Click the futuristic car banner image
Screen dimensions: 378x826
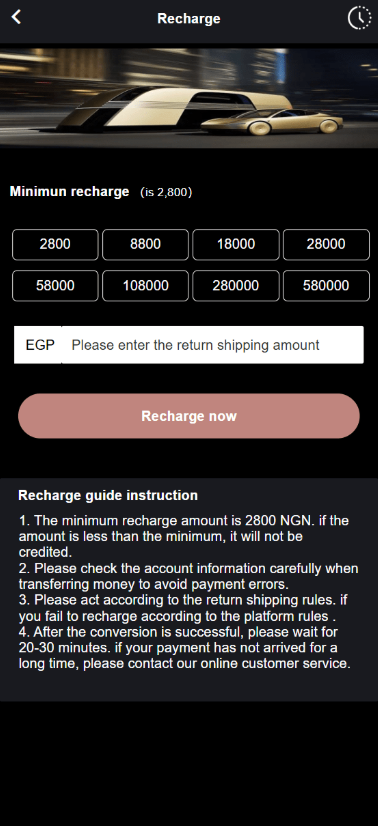[189, 98]
